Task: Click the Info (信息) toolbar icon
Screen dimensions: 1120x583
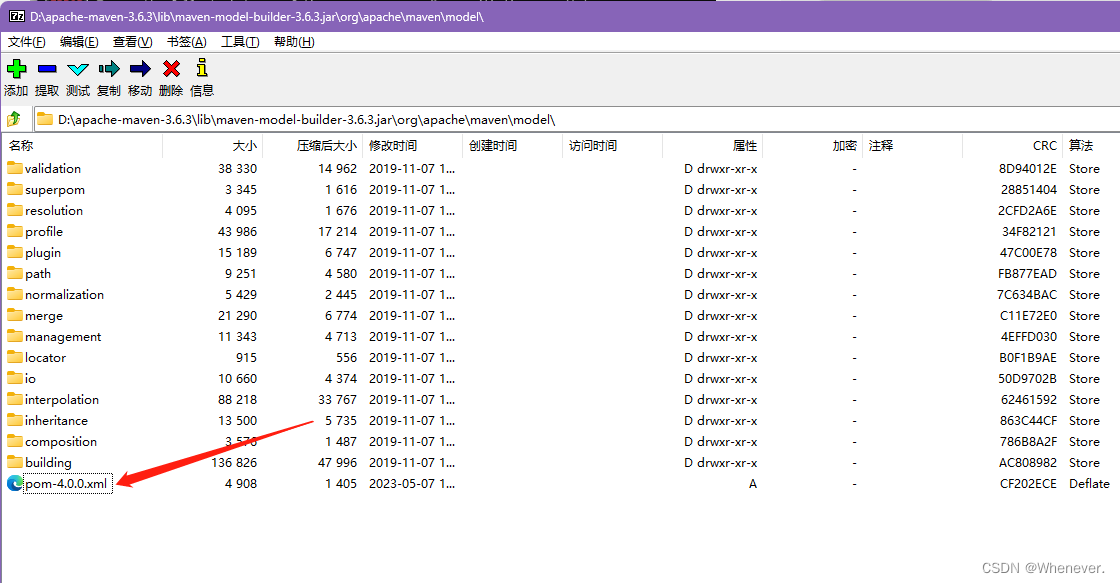Action: tap(201, 68)
